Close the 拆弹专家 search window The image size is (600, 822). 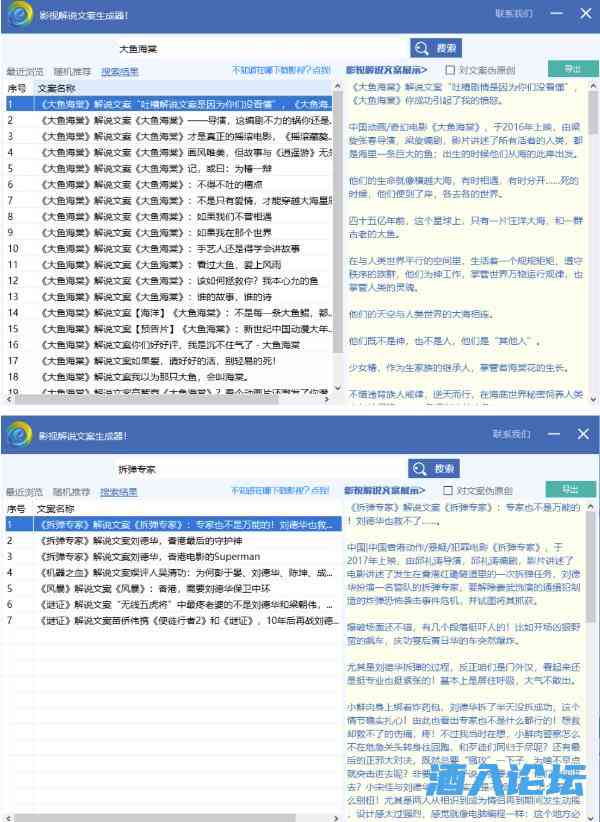[586, 434]
